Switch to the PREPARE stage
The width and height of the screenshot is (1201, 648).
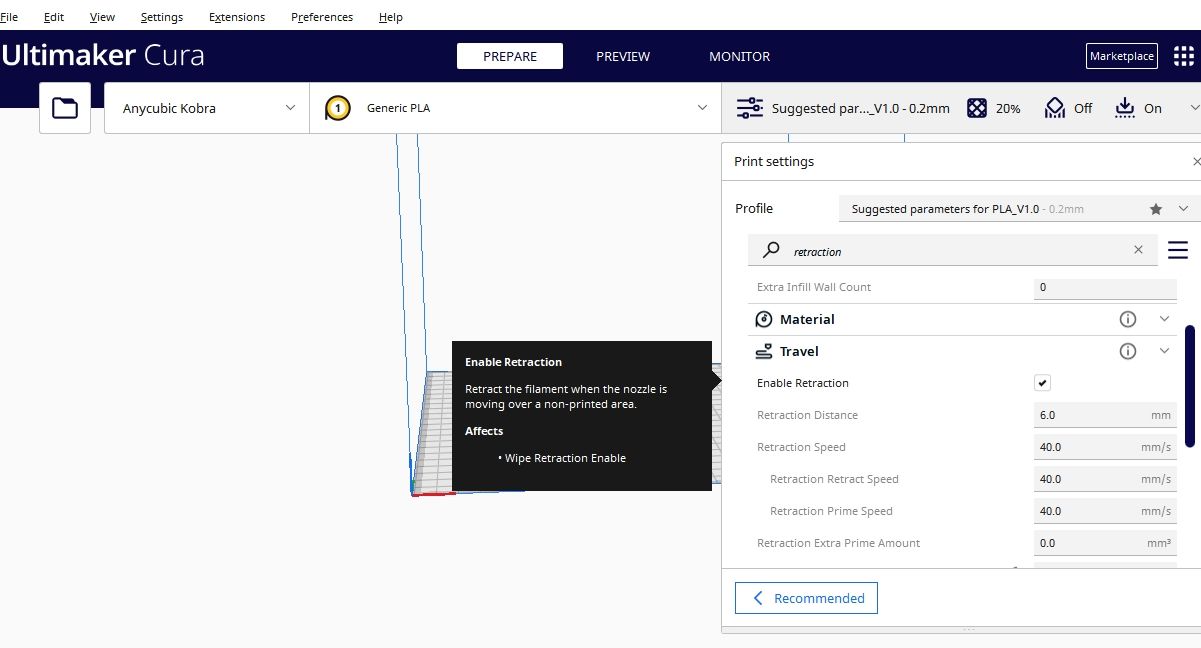point(510,56)
